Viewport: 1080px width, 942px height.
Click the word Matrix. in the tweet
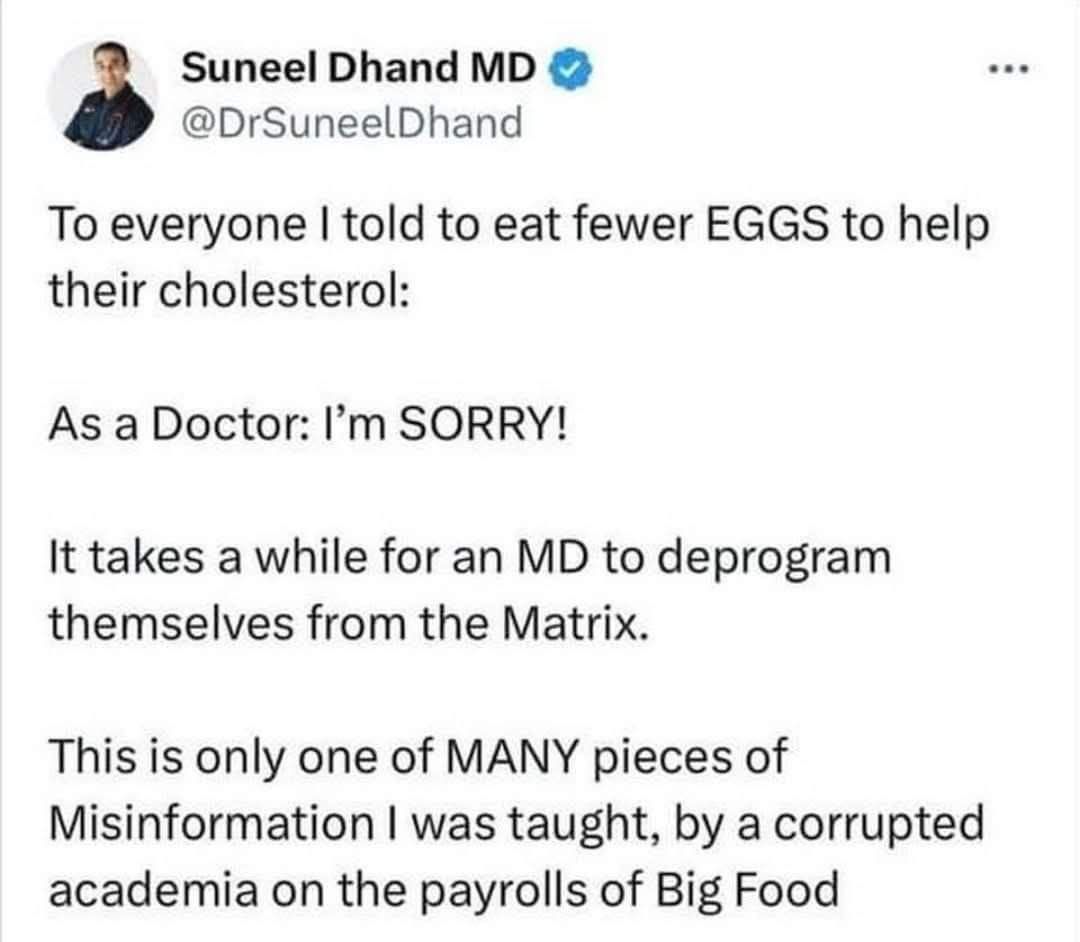point(577,624)
